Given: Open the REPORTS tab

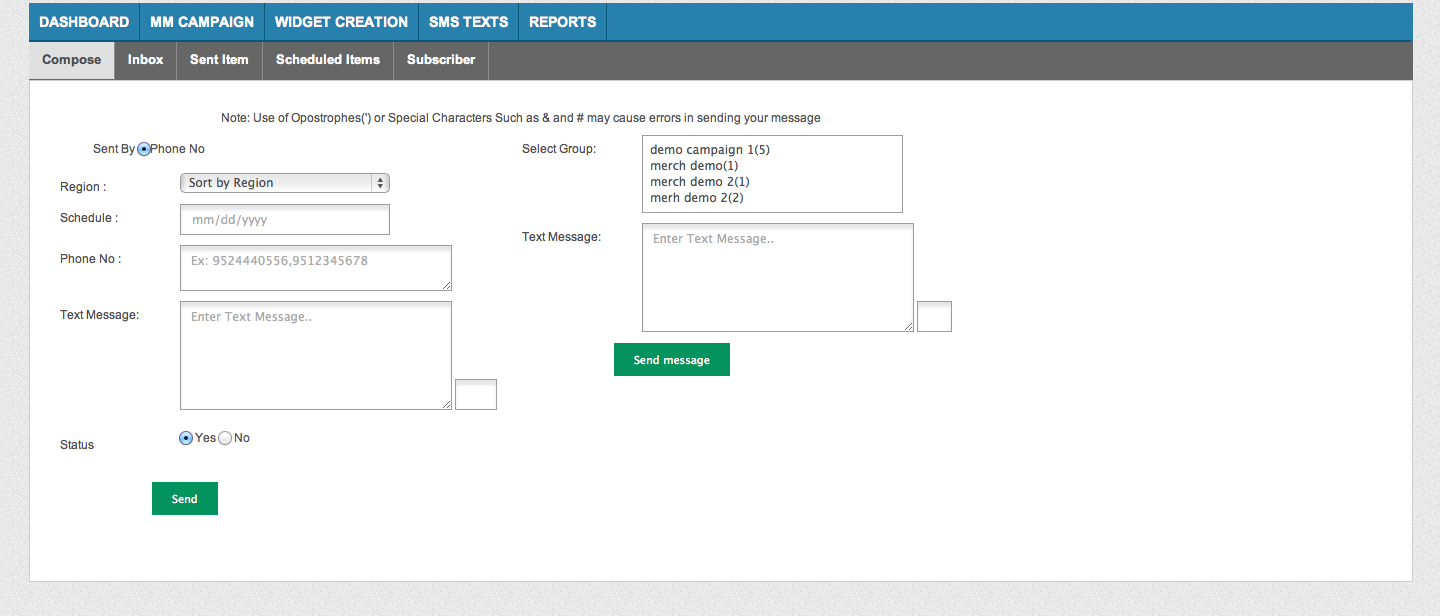Looking at the screenshot, I should tap(562, 22).
